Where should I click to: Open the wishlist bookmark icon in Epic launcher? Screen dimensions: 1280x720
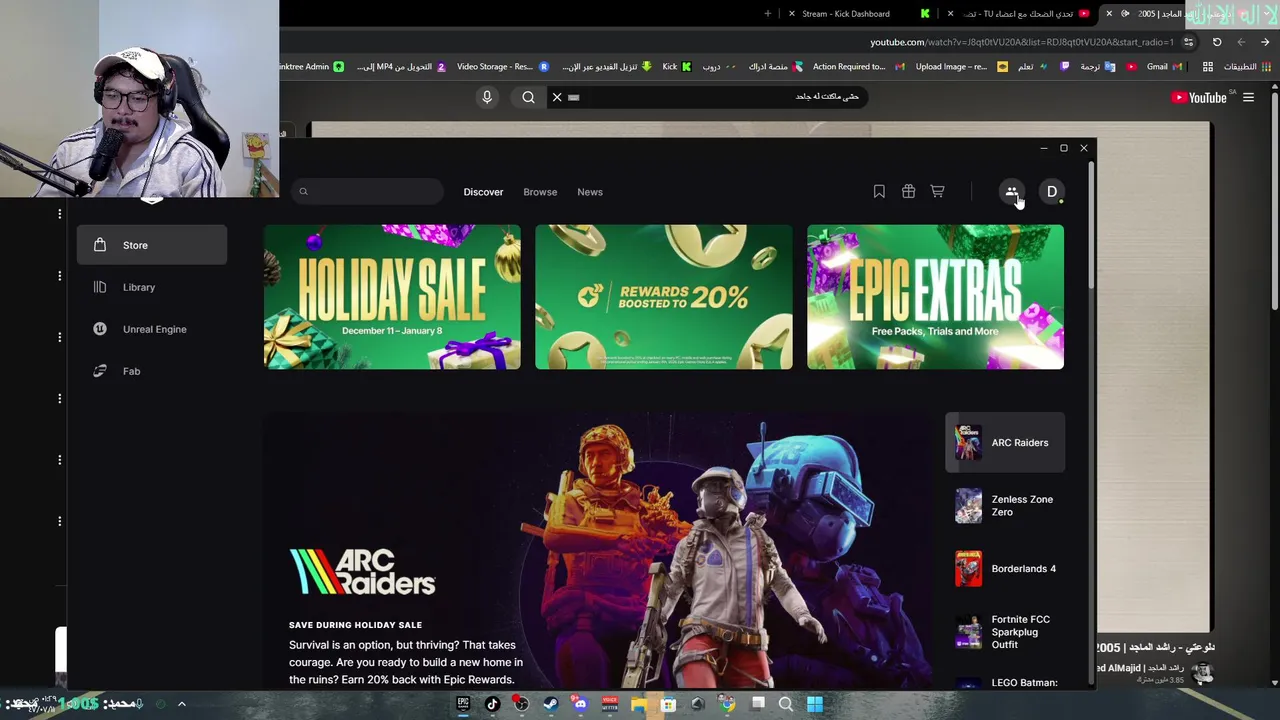[879, 191]
